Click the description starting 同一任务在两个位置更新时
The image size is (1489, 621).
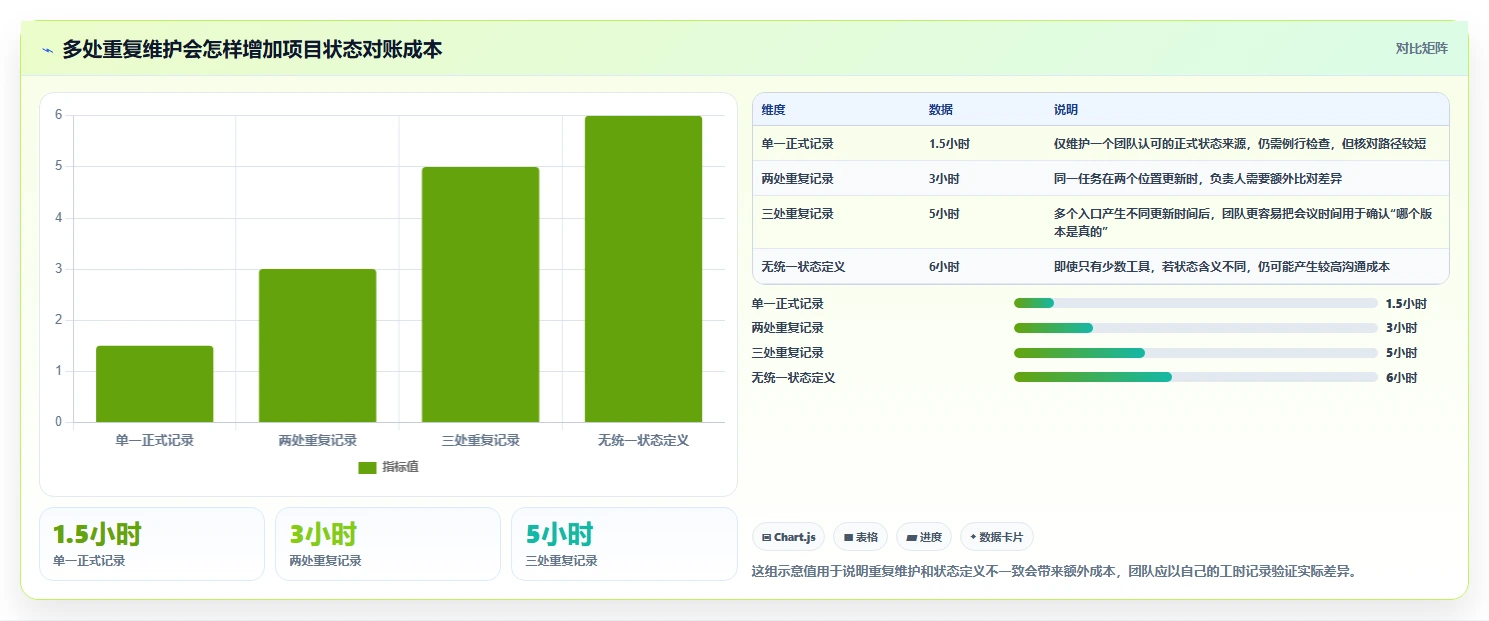click(x=1198, y=179)
